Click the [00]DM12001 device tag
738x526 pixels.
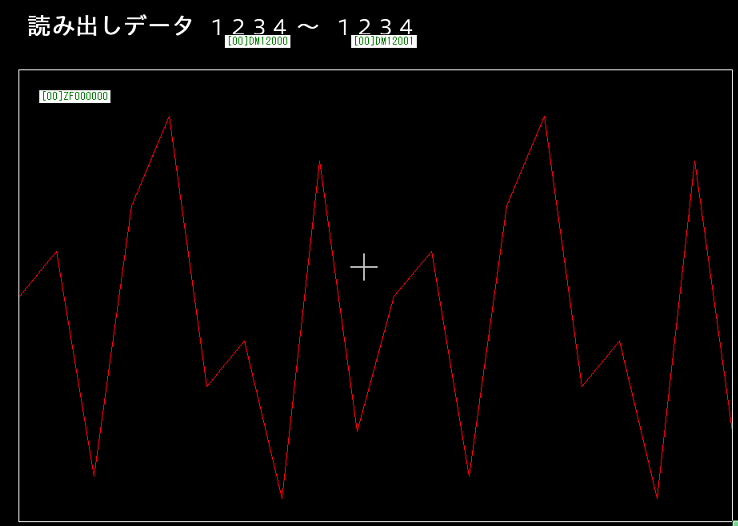click(384, 41)
